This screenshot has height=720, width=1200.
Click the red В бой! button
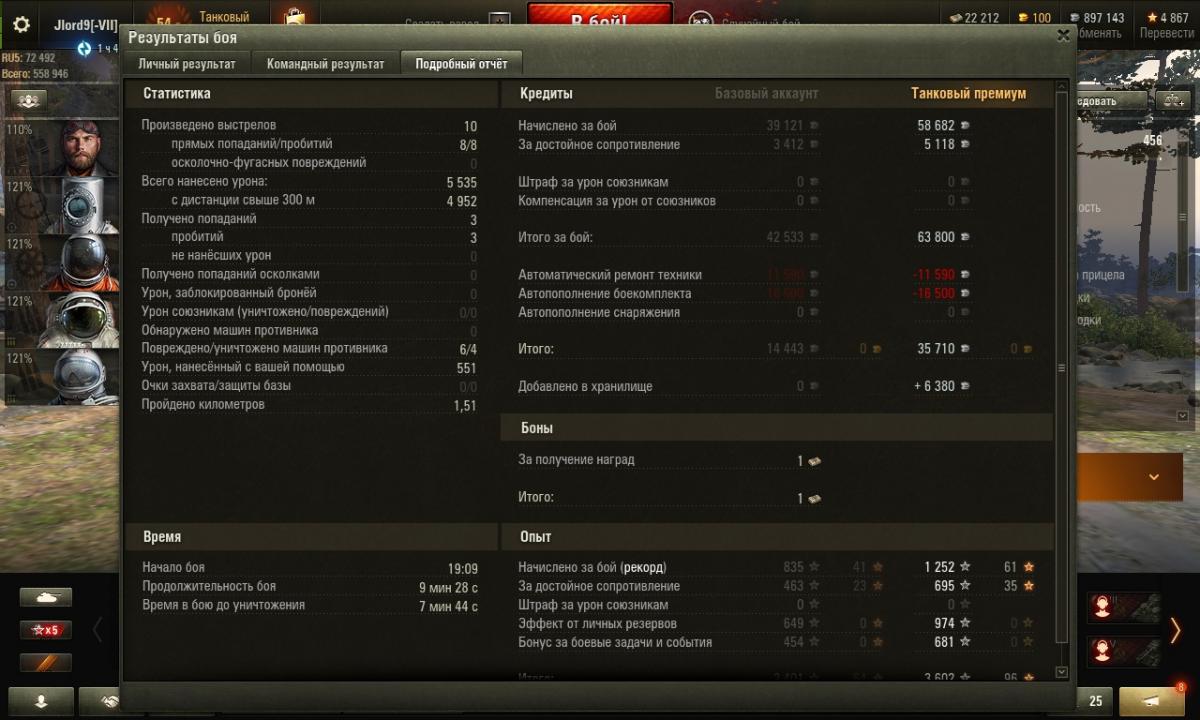599,19
